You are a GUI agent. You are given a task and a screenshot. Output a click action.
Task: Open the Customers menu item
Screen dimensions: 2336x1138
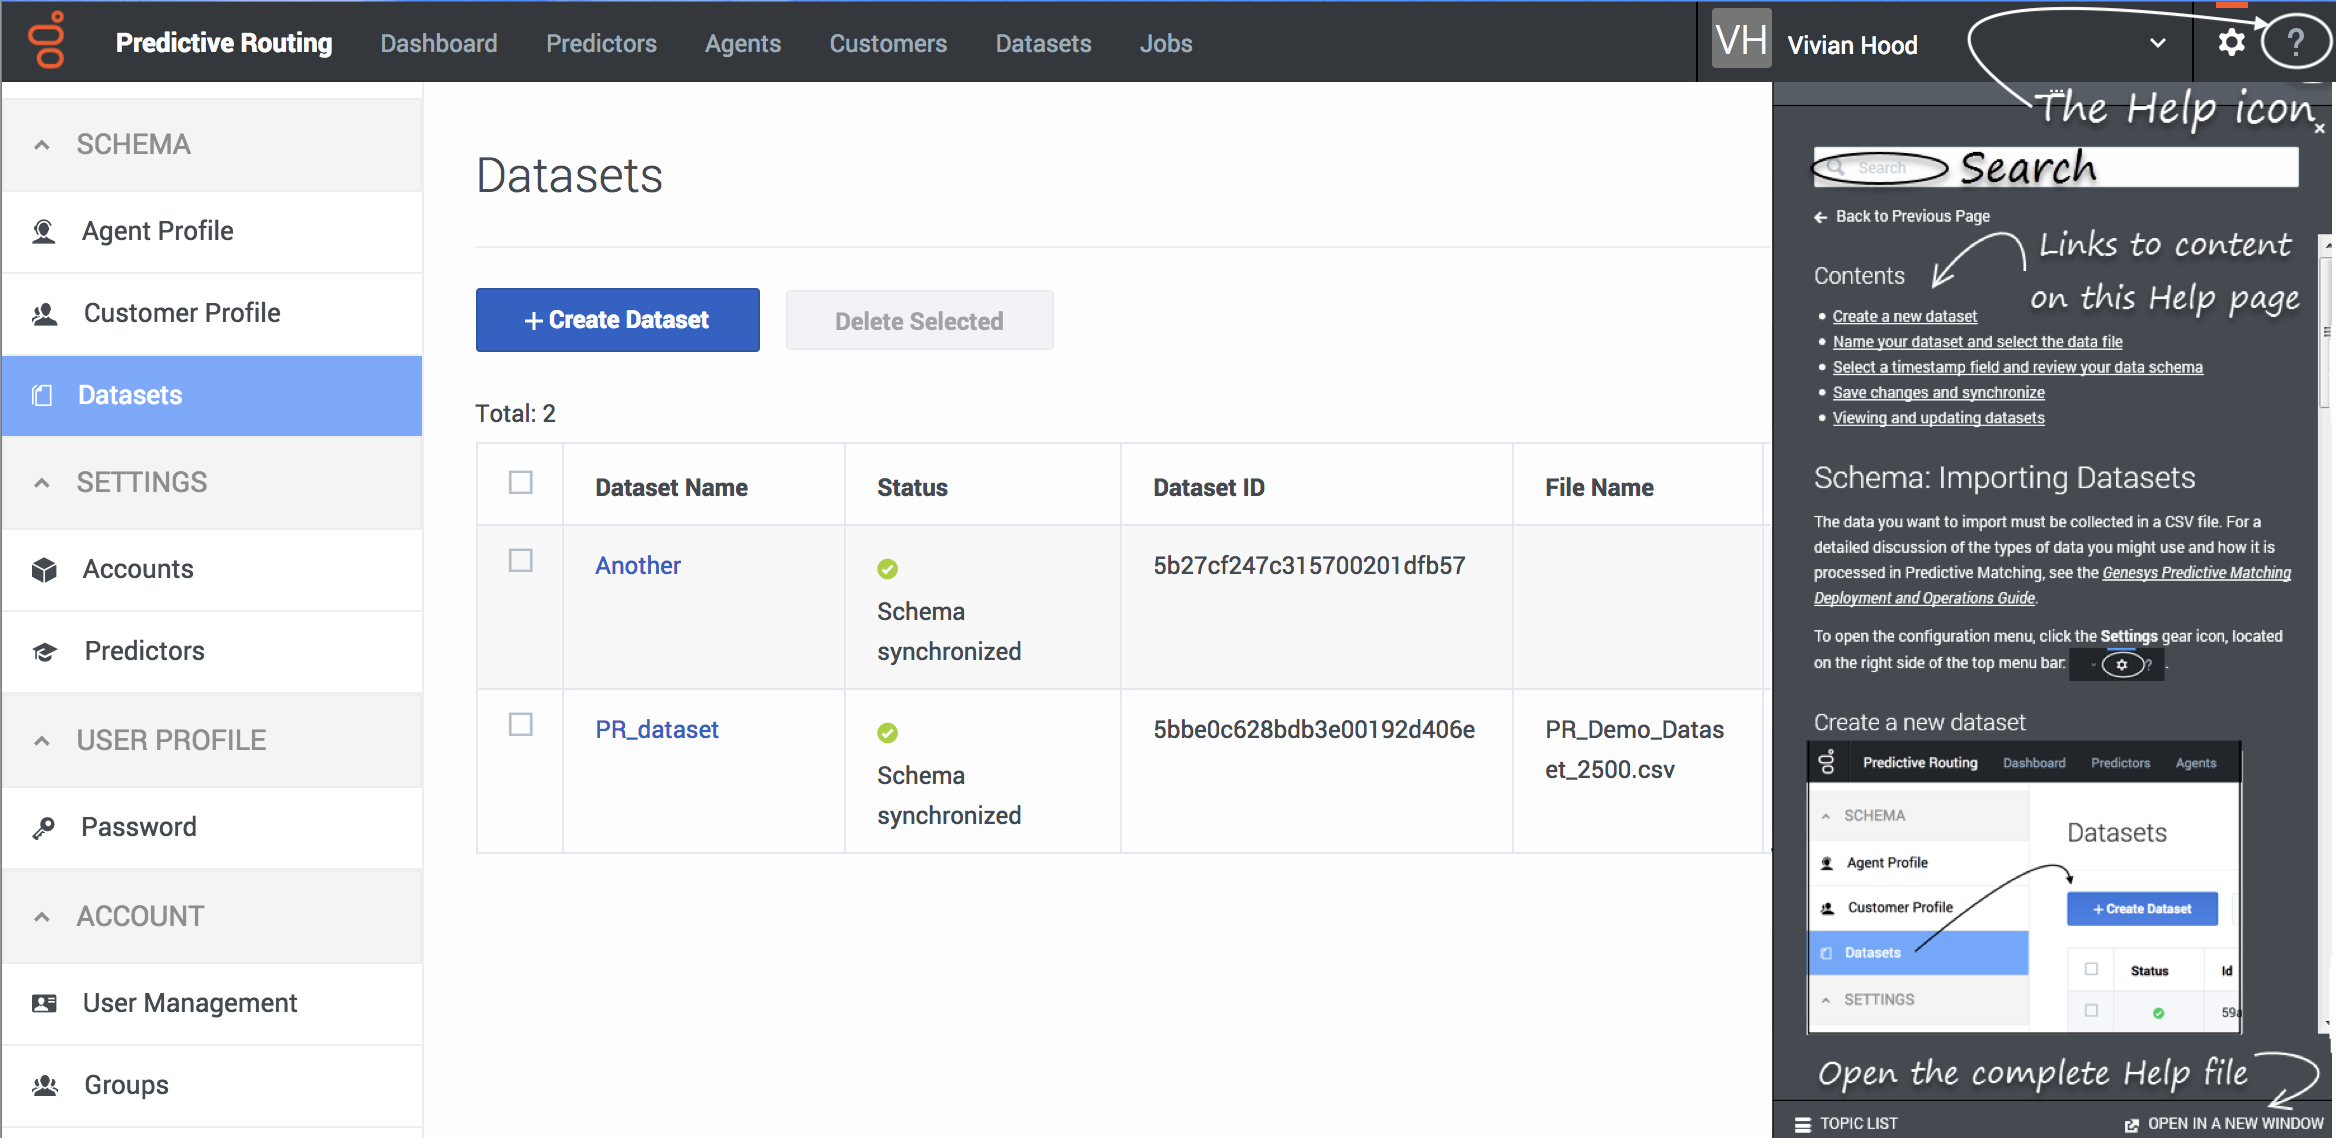(887, 43)
